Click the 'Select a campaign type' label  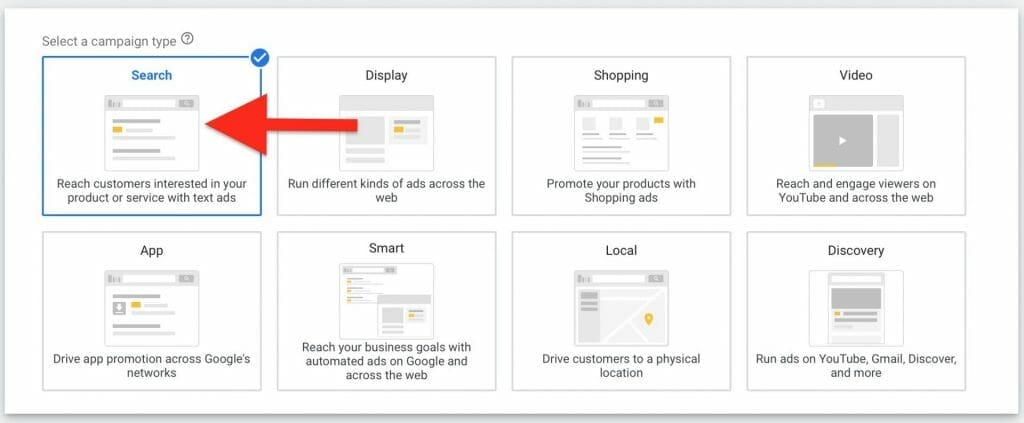tap(109, 41)
